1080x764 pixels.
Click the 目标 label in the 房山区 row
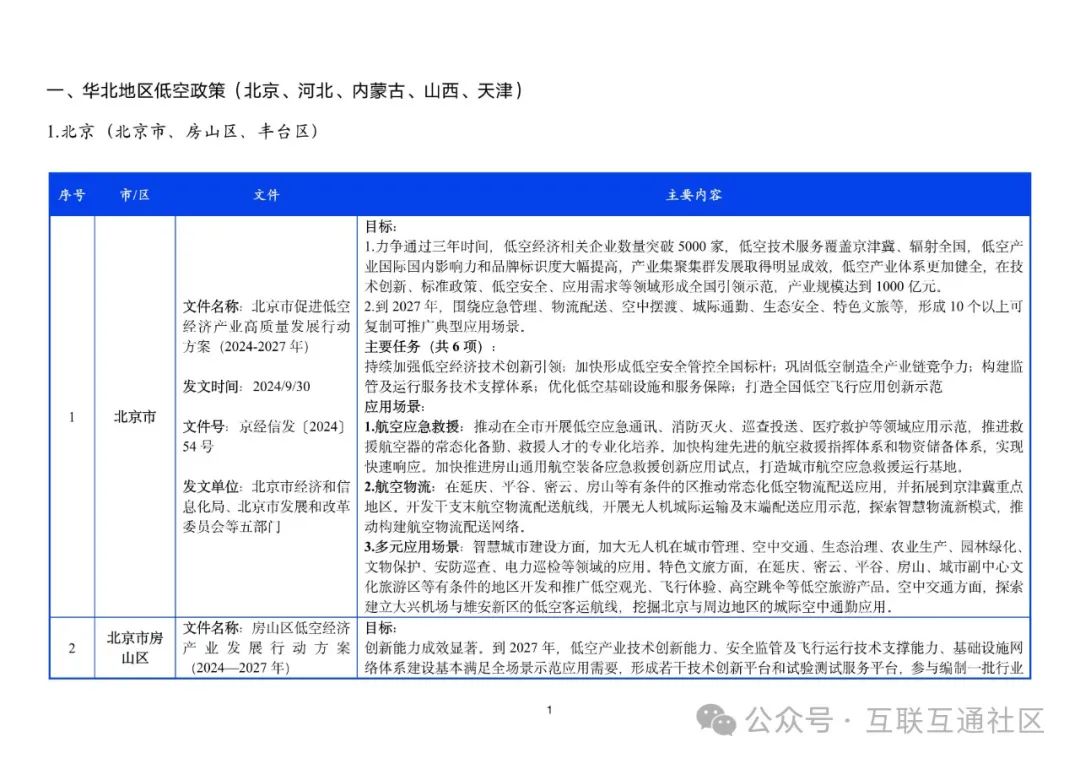pyautogui.click(x=380, y=628)
